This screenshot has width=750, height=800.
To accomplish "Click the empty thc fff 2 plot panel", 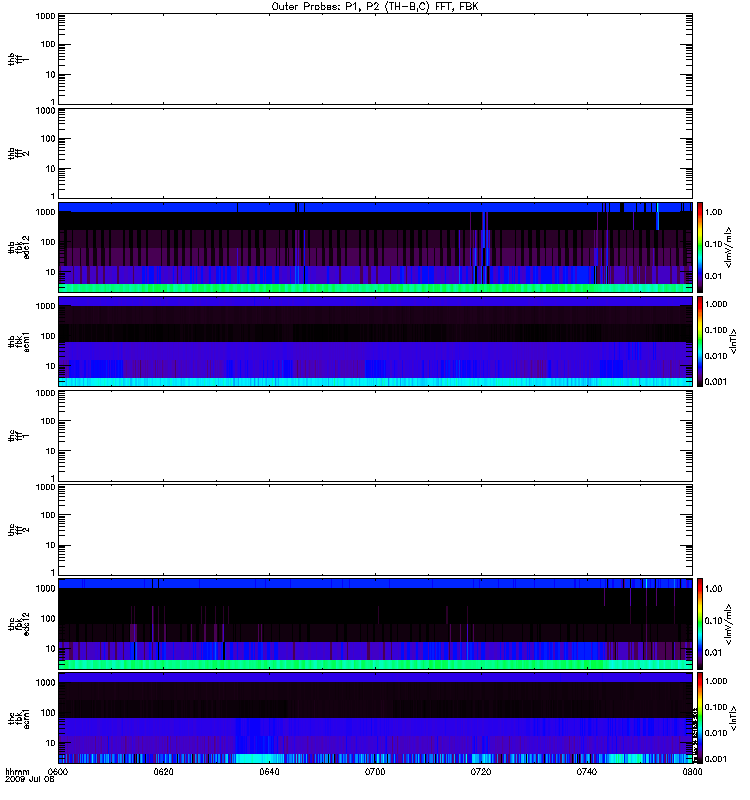I will 376,530.
